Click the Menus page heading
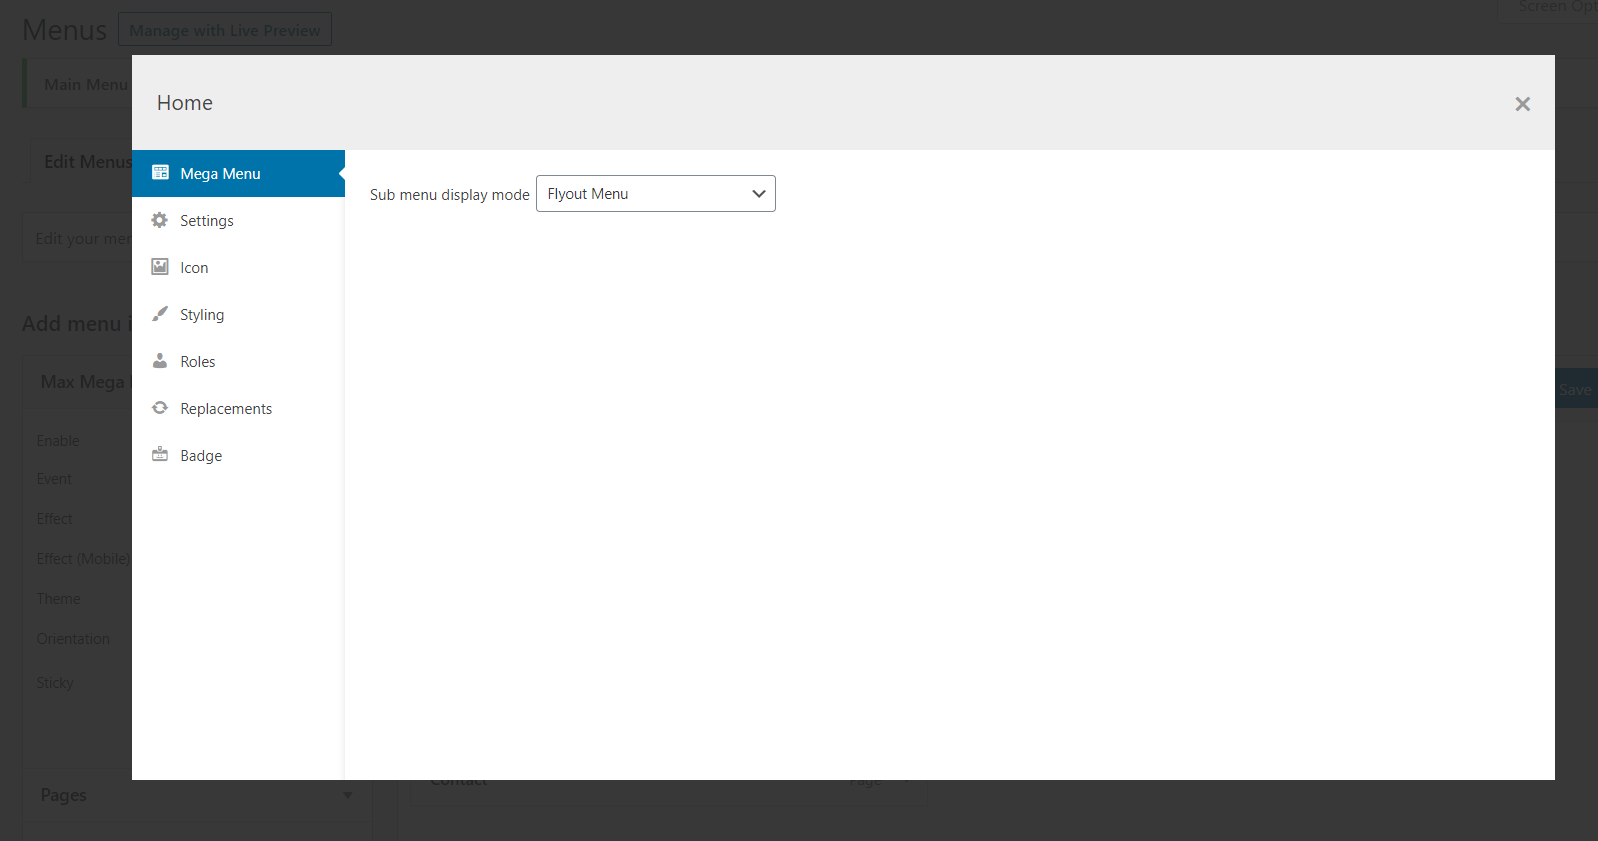This screenshot has height=841, width=1598. (64, 30)
